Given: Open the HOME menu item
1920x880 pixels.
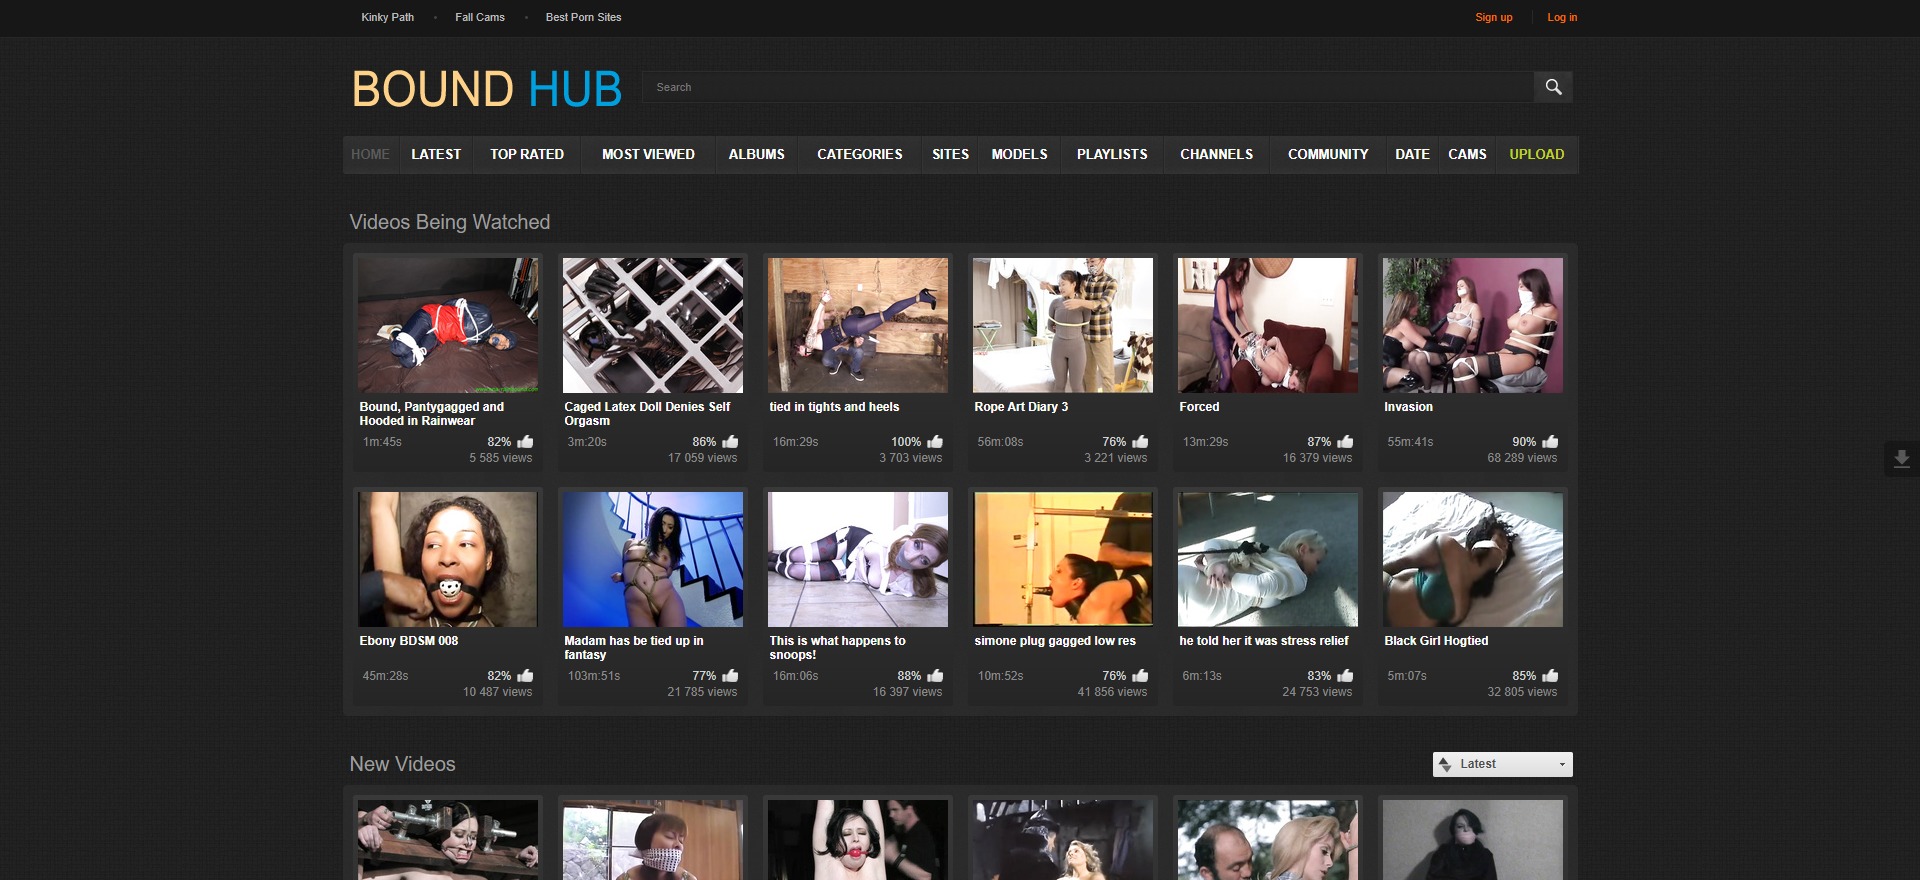Looking at the screenshot, I should pos(370,155).
